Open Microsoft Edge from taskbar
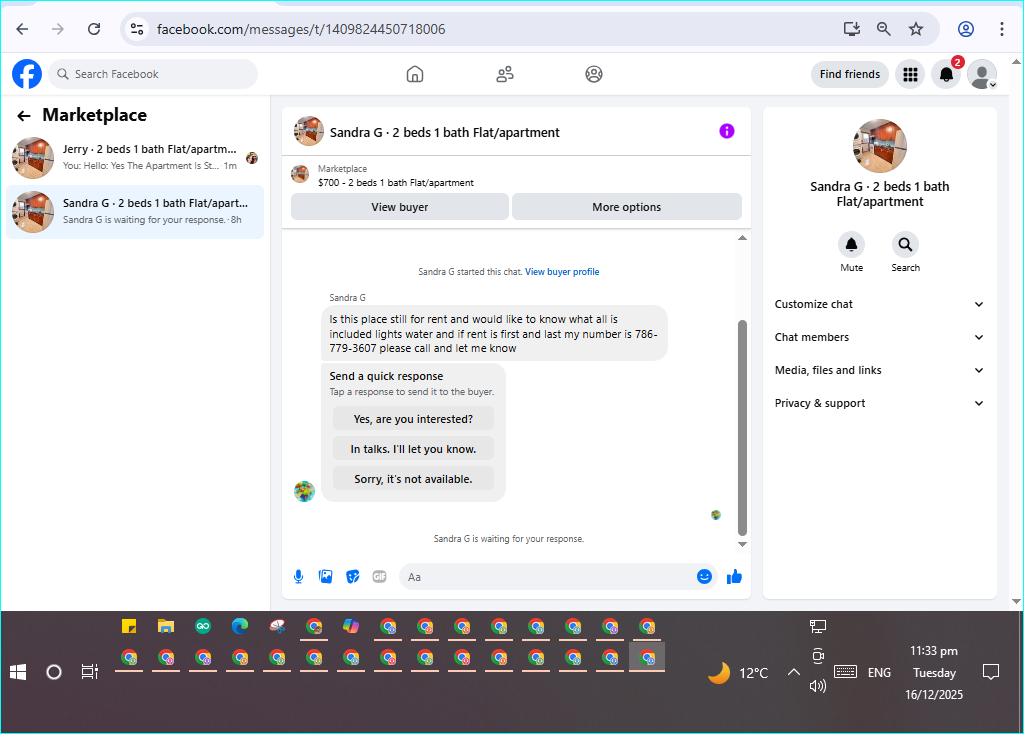 tap(240, 626)
